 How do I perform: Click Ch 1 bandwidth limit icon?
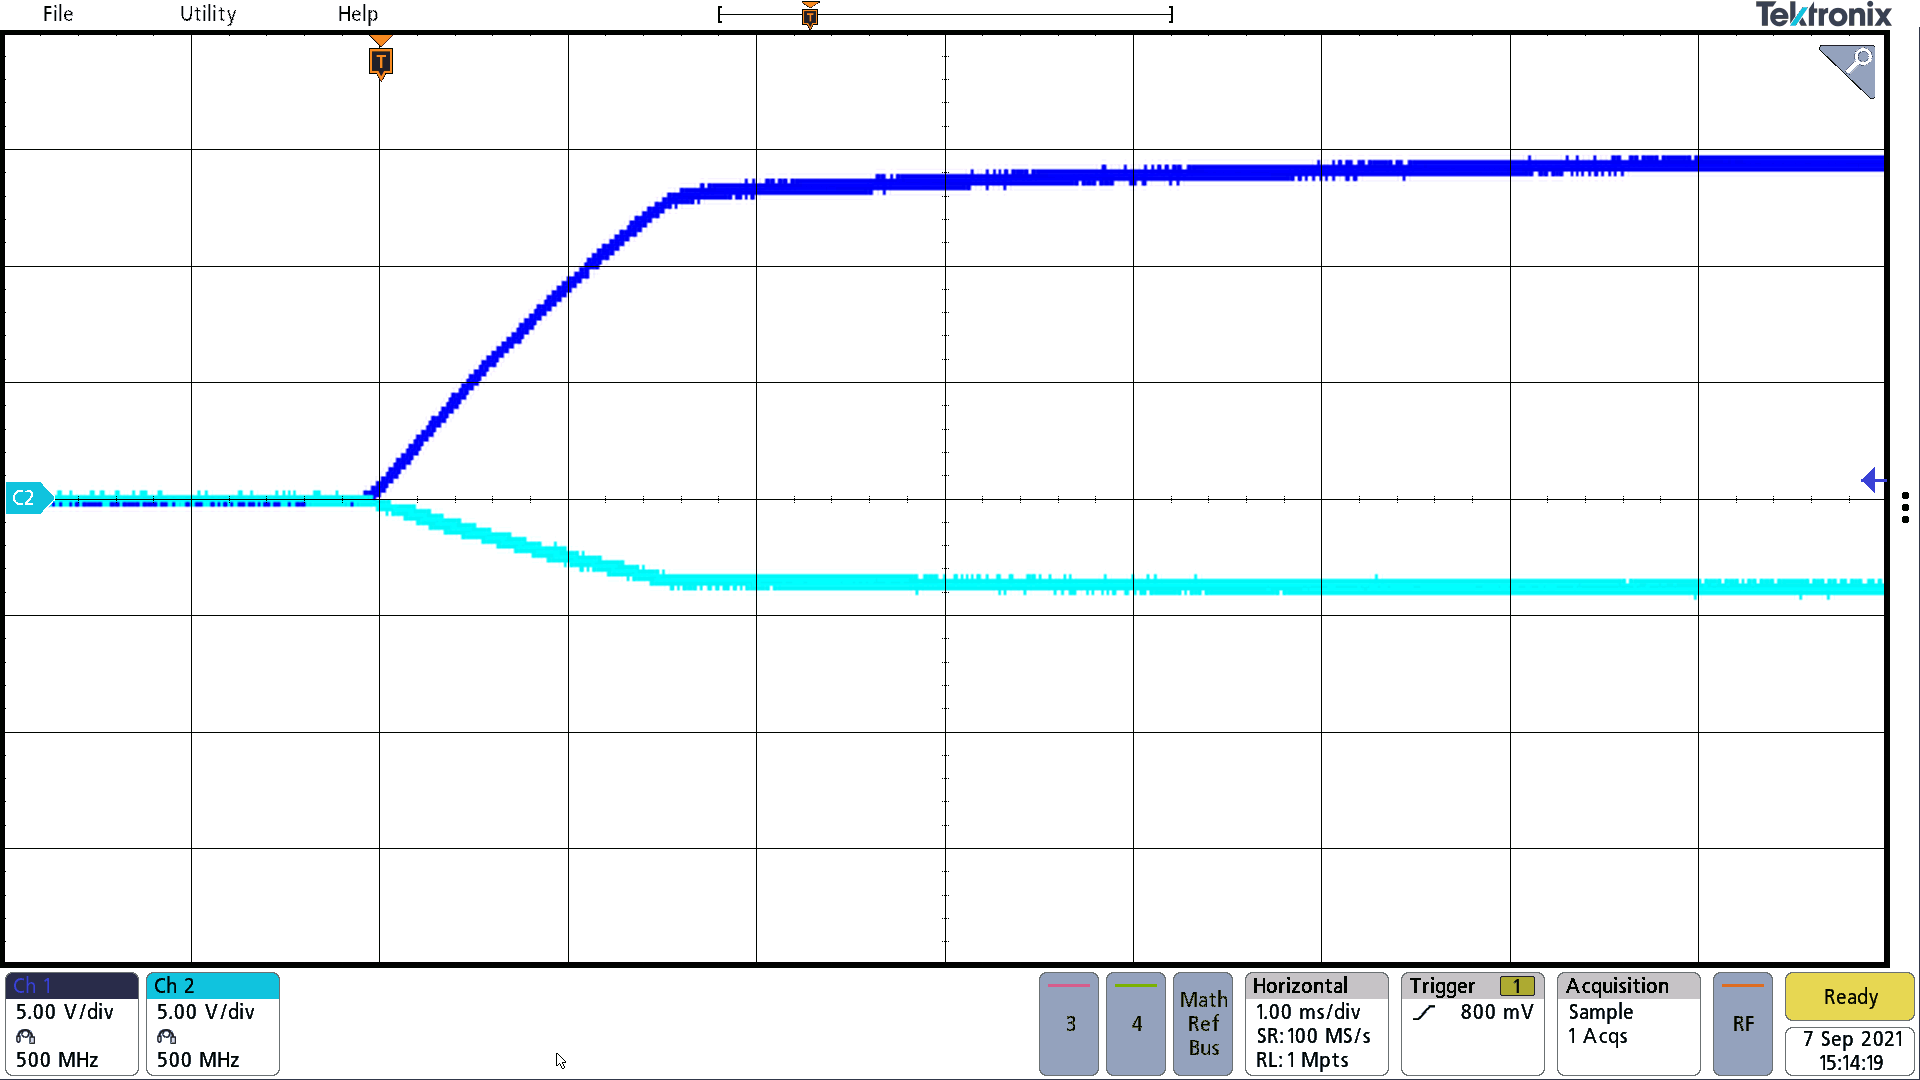26,1036
